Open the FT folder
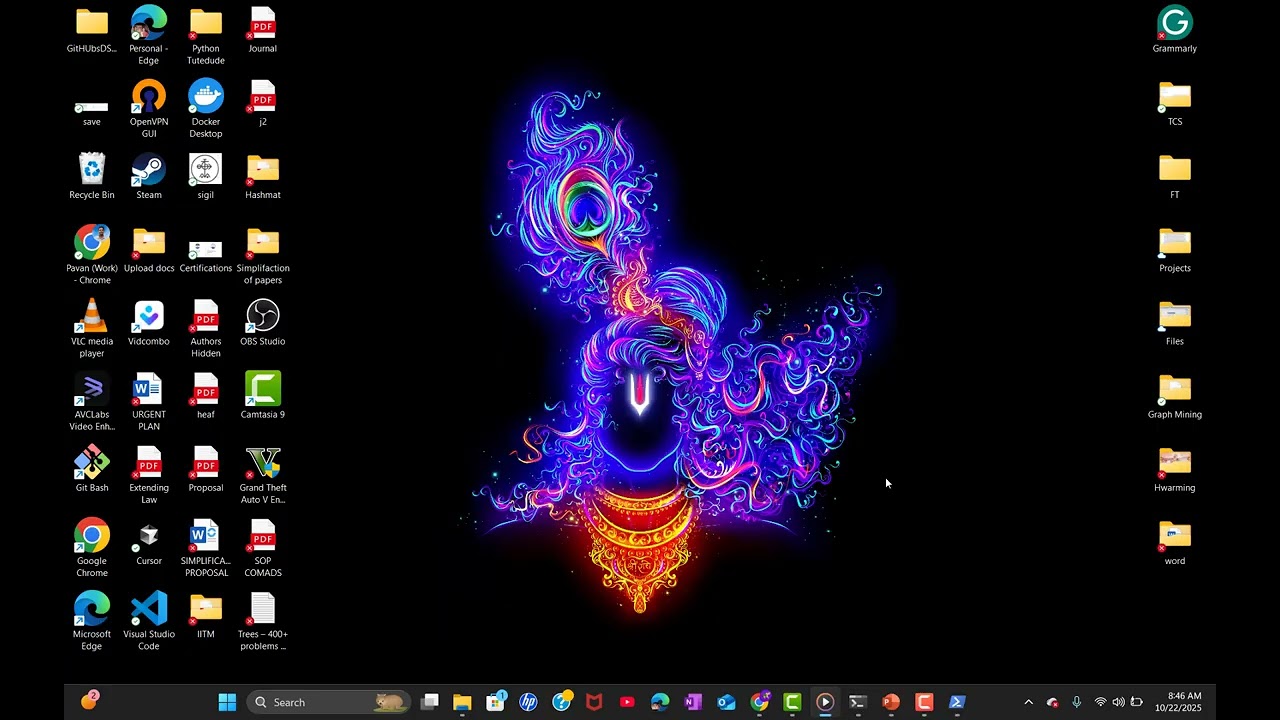 point(1175,169)
